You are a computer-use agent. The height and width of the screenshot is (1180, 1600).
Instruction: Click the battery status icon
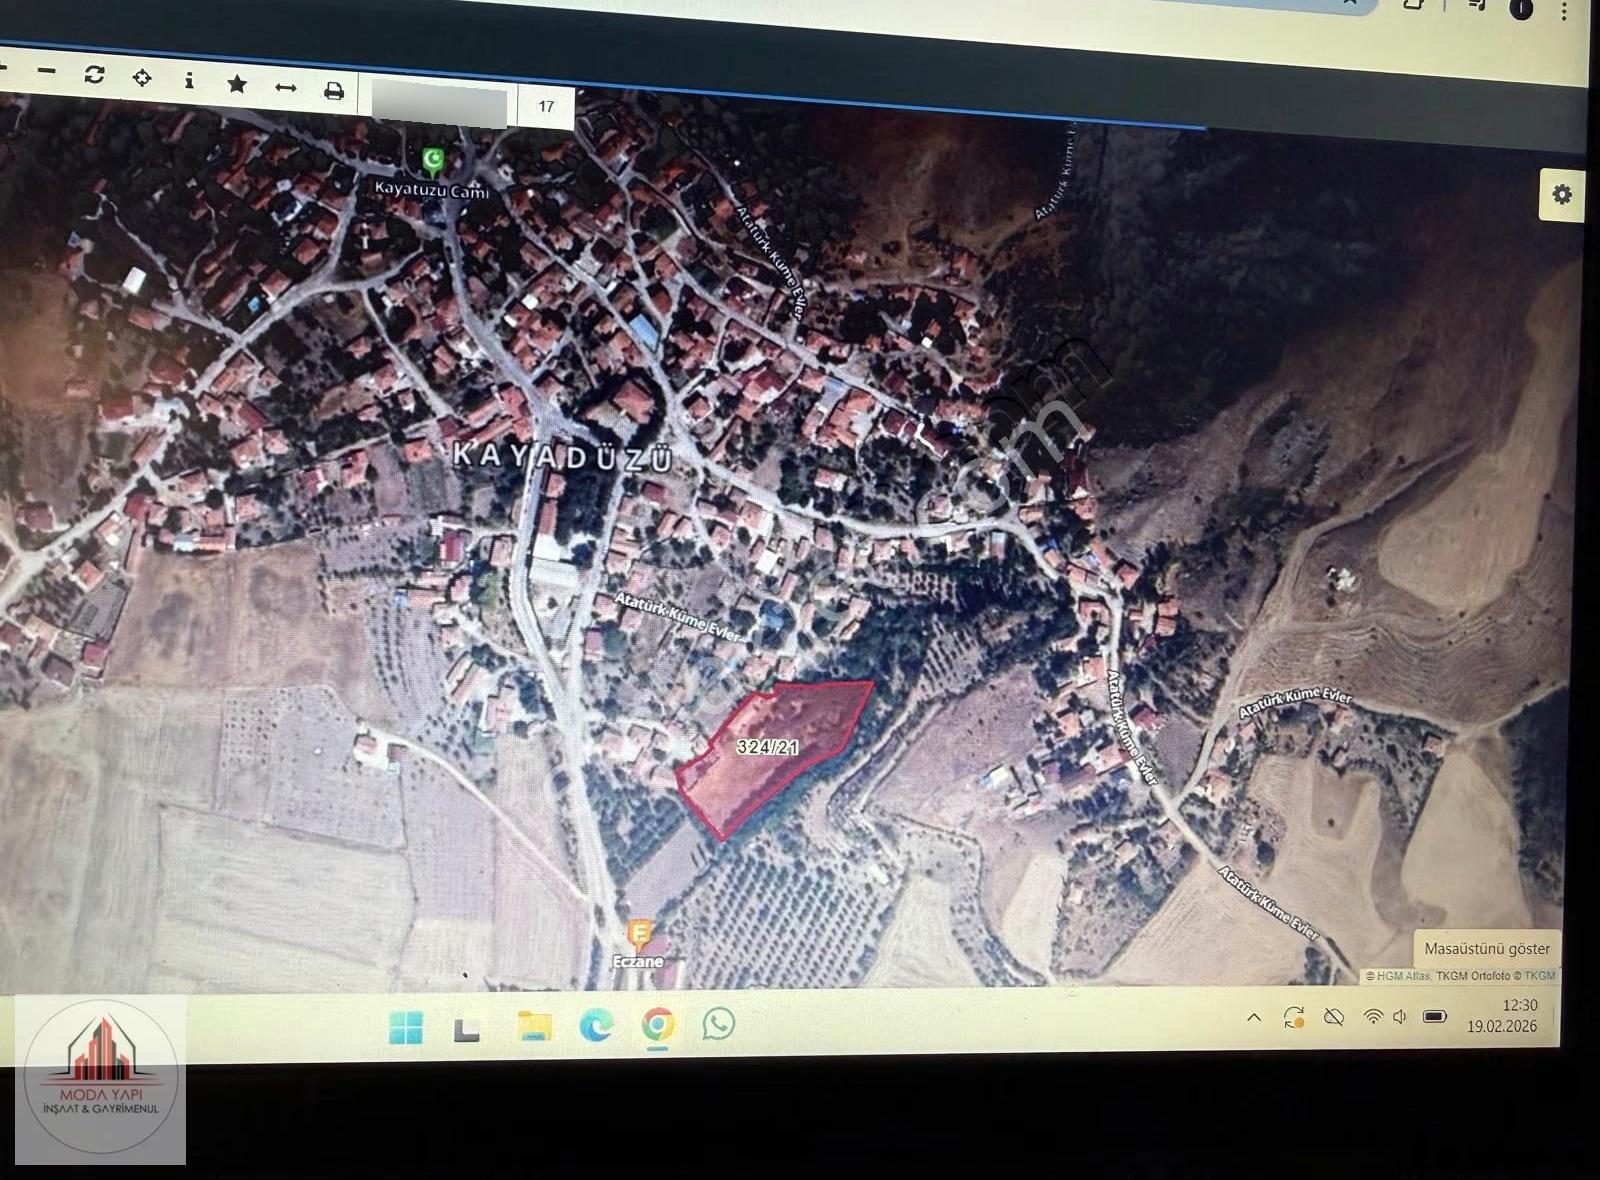click(1435, 1017)
